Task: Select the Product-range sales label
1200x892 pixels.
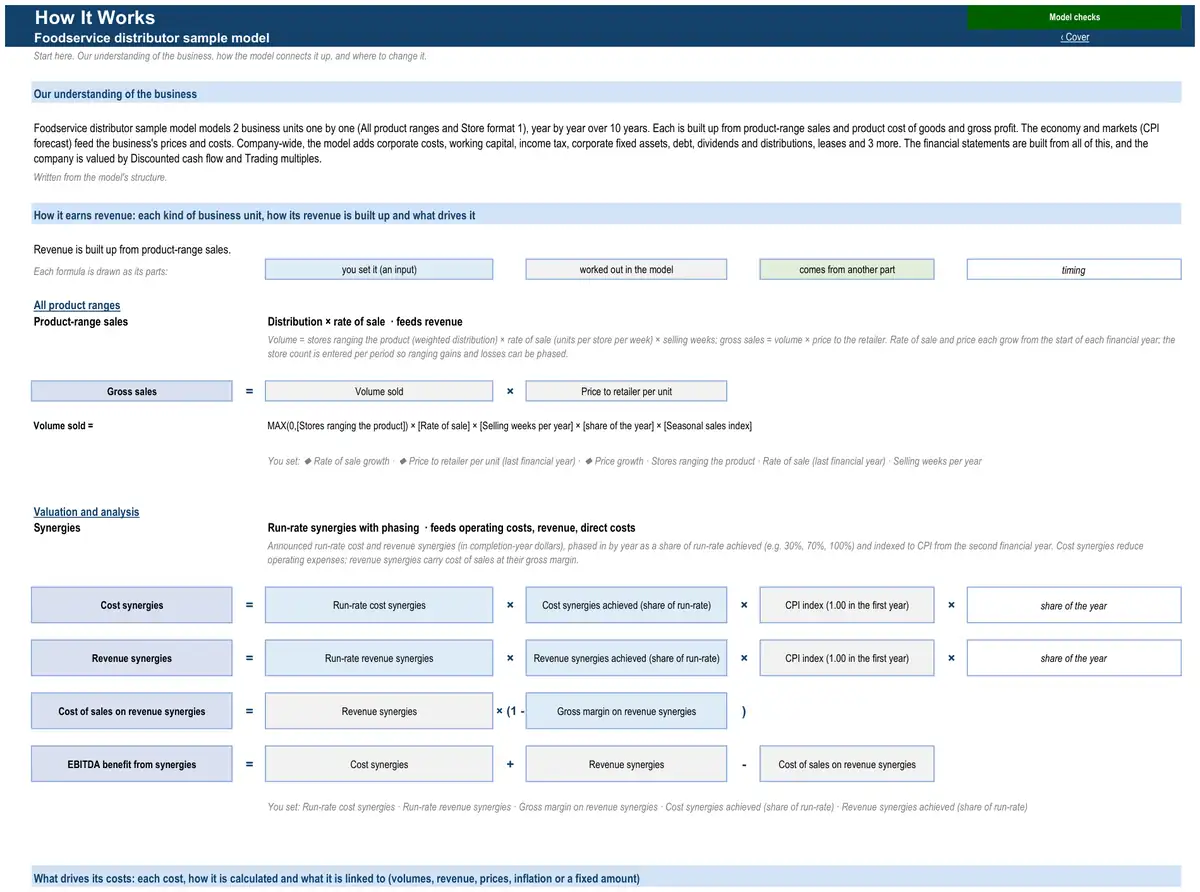Action: point(81,322)
